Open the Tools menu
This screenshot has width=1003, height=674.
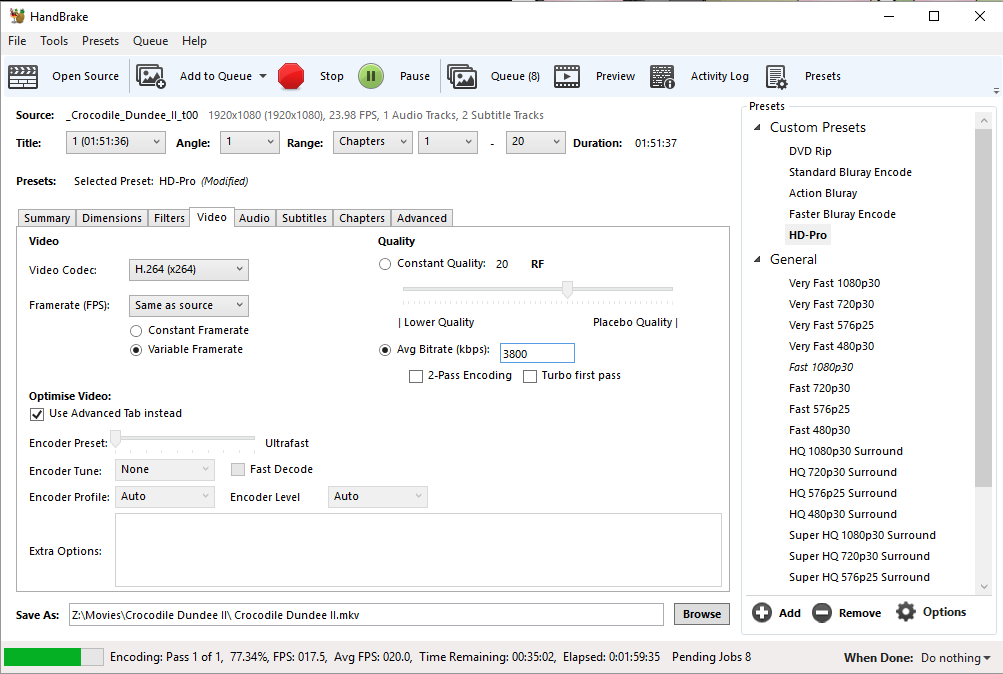click(54, 41)
